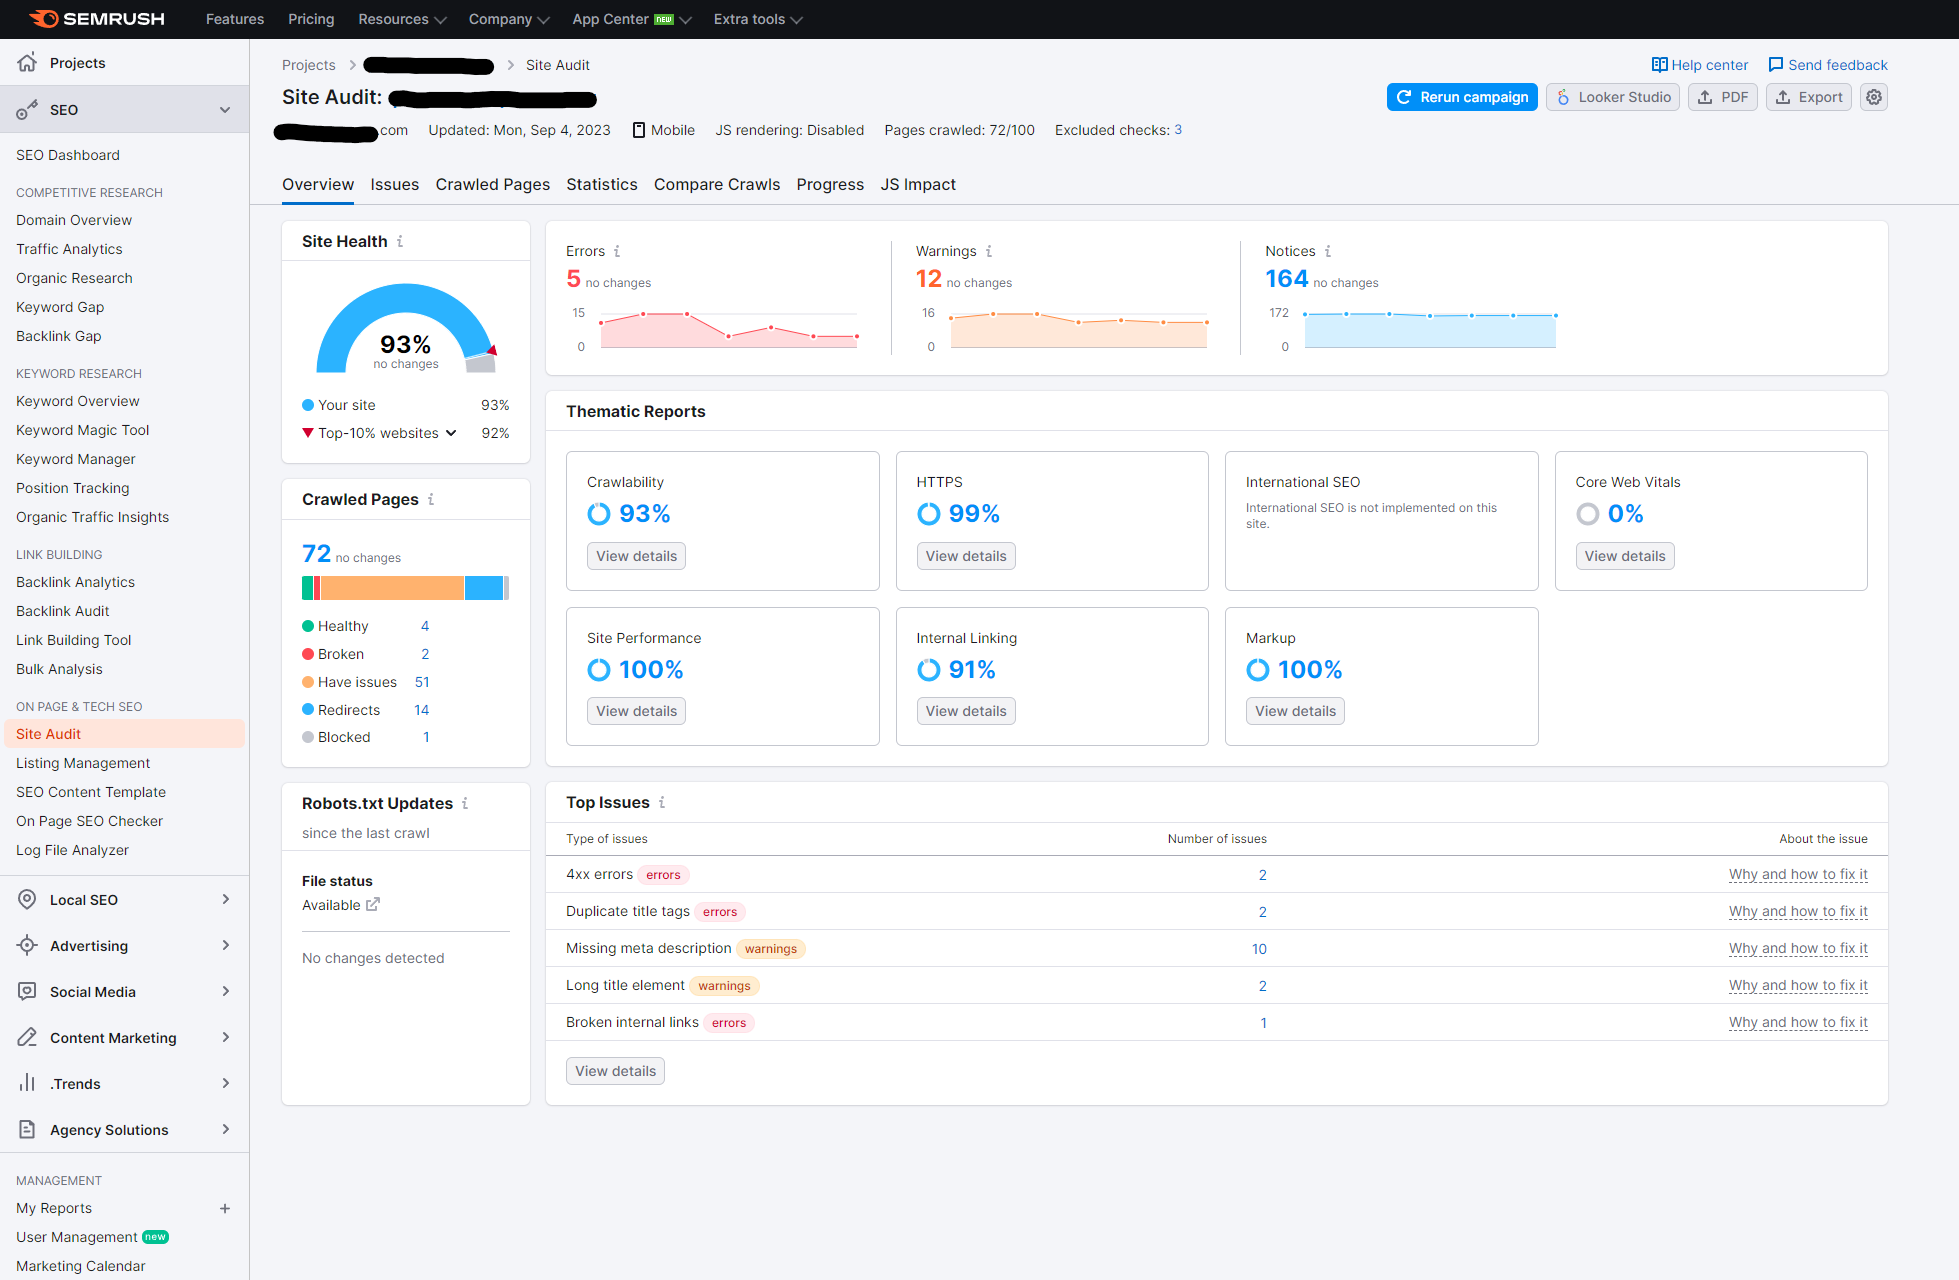The image size is (1959, 1280).
Task: Click the plus icon next to My Reports
Action: (x=225, y=1208)
